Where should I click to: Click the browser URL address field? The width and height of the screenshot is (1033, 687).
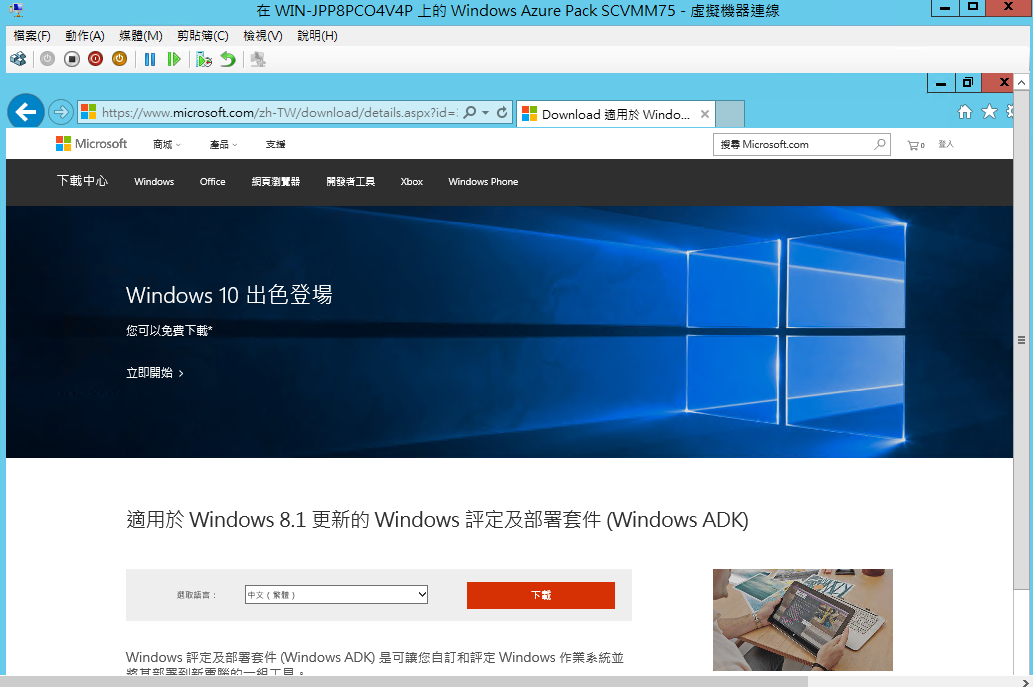click(279, 113)
